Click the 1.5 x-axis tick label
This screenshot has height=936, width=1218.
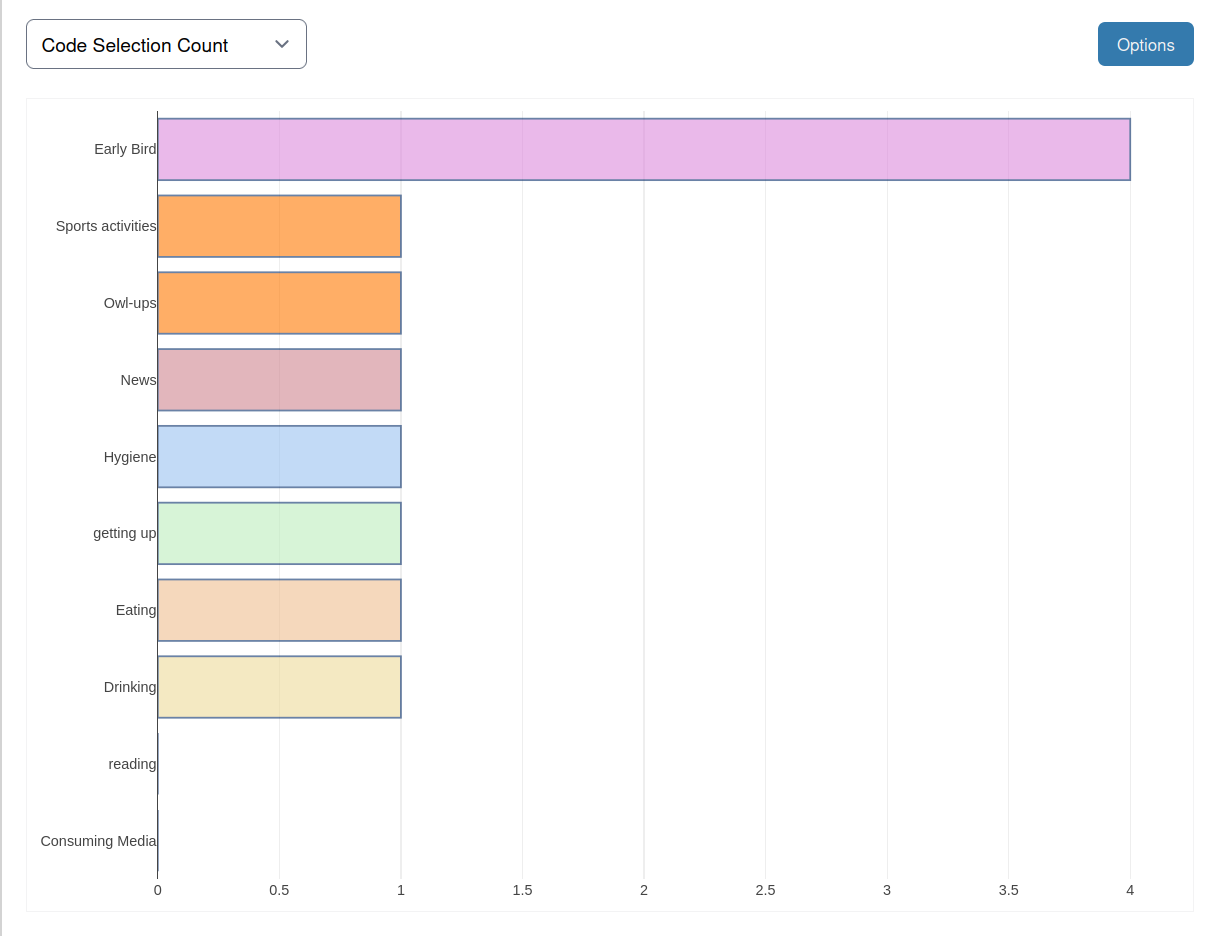522,890
